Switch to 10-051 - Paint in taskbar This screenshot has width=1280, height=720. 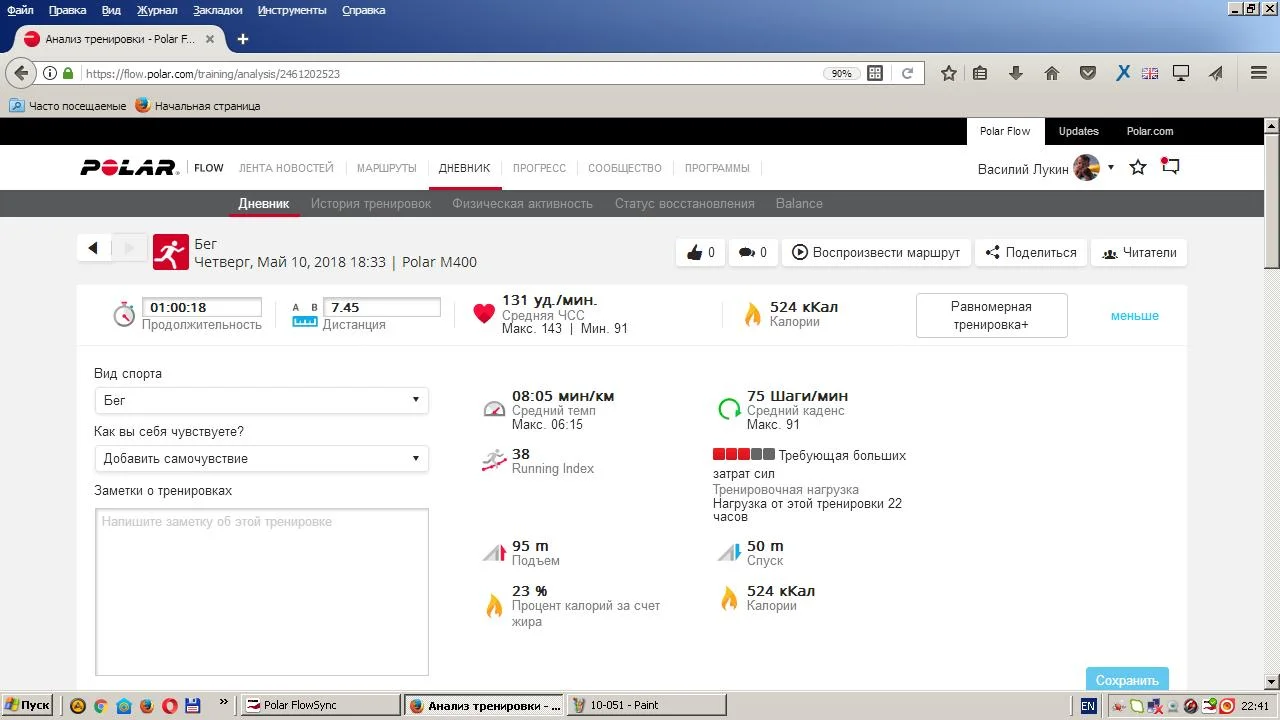click(x=647, y=705)
